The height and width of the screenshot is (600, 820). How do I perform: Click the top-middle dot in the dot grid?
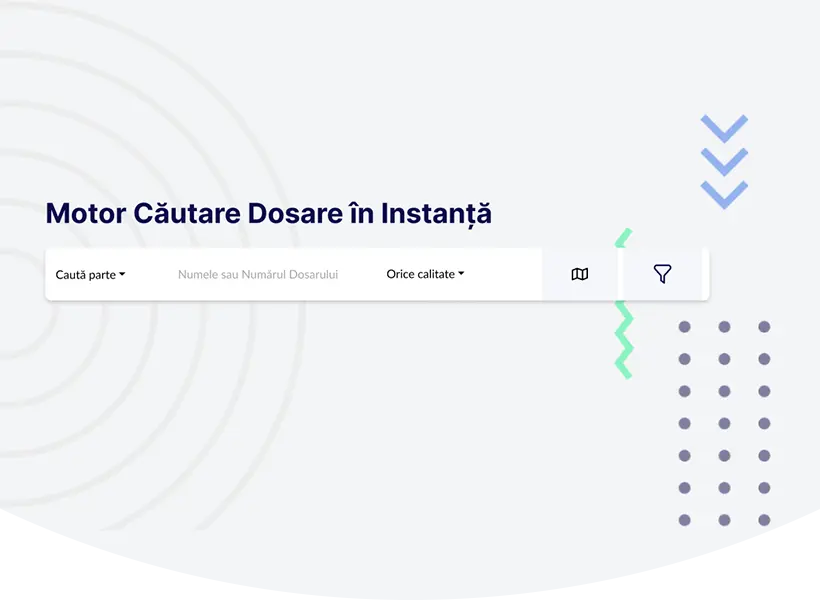[x=724, y=327]
